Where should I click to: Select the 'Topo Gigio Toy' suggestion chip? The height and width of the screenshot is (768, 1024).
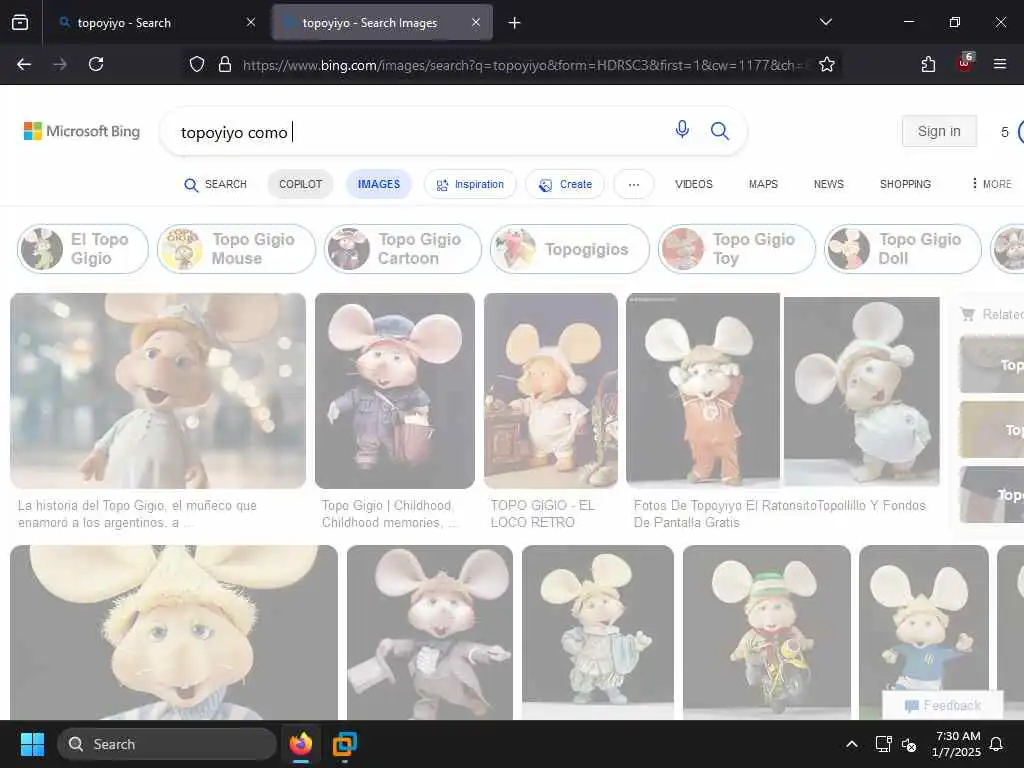(x=737, y=249)
